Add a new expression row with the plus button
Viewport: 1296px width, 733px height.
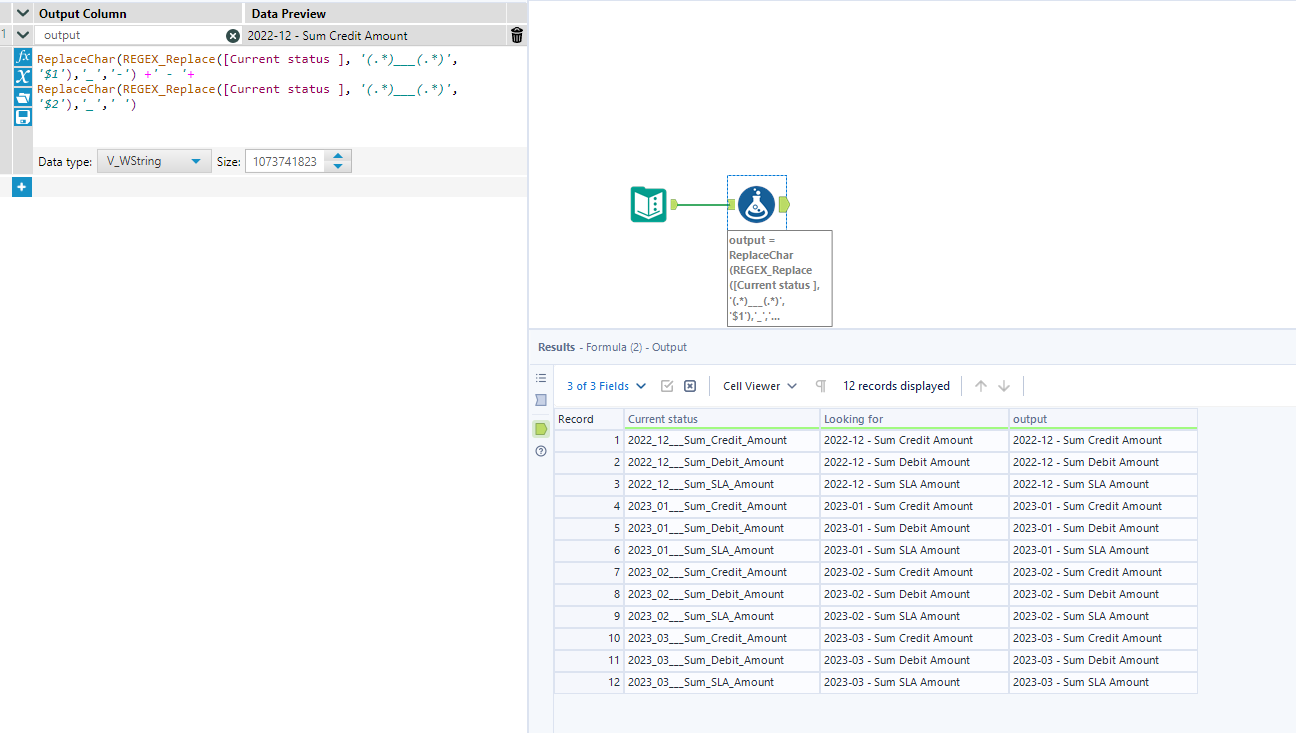coord(21,186)
